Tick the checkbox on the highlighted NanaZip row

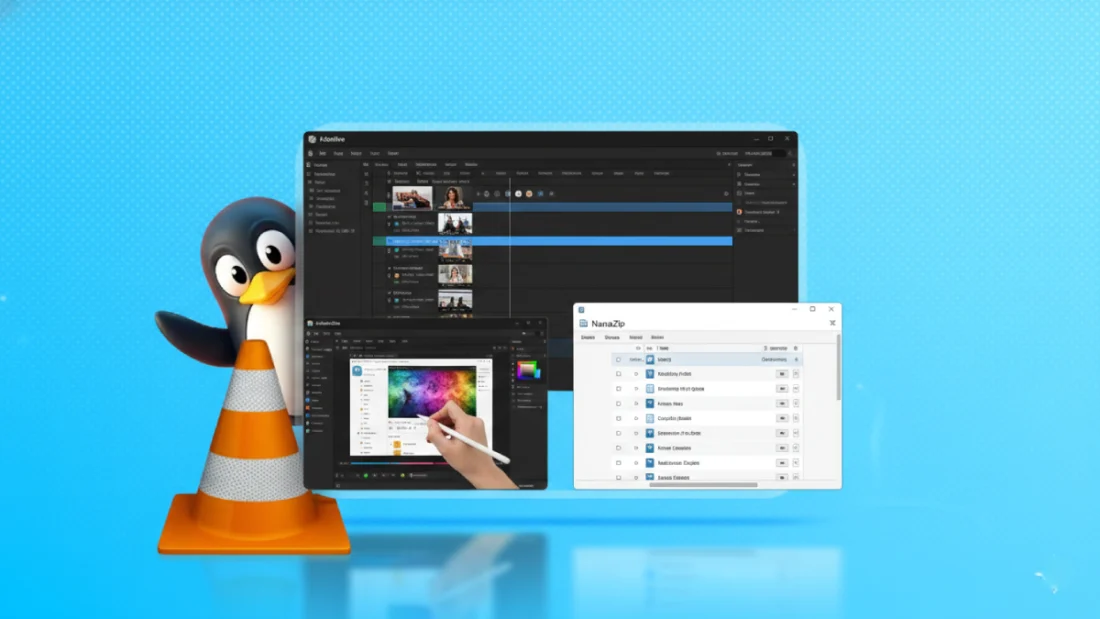(618, 359)
